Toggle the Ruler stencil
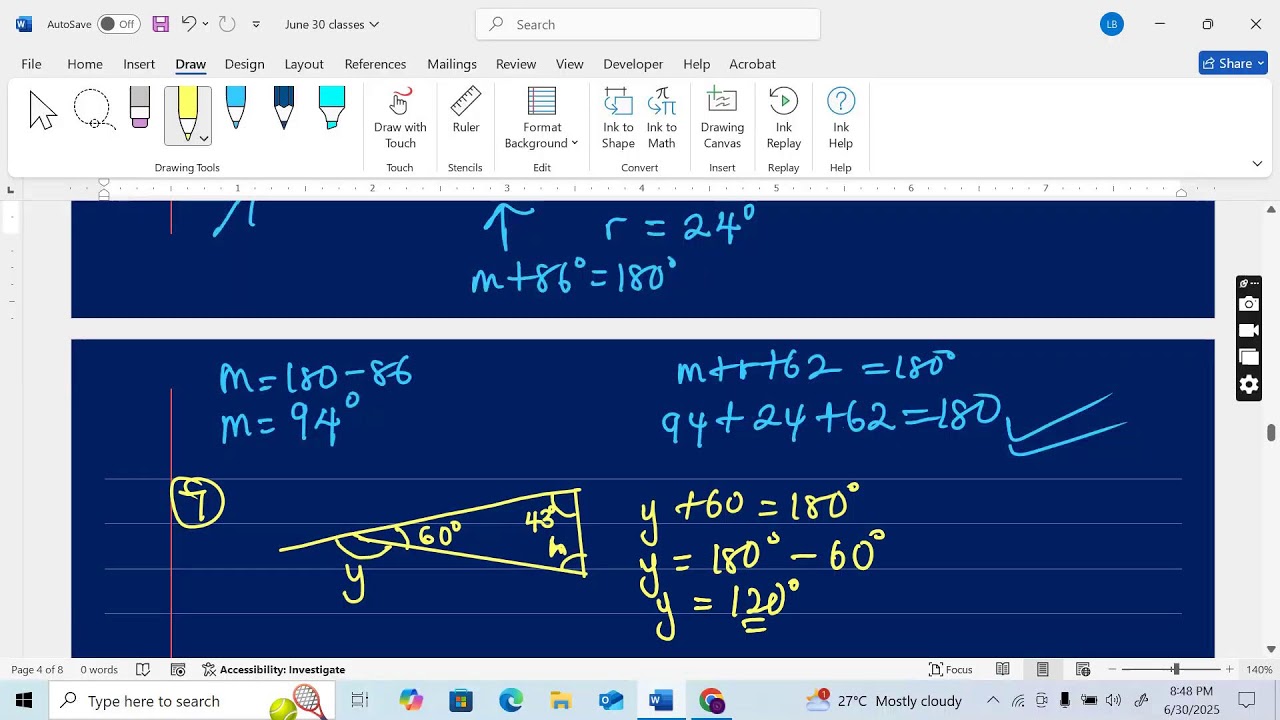 point(466,111)
